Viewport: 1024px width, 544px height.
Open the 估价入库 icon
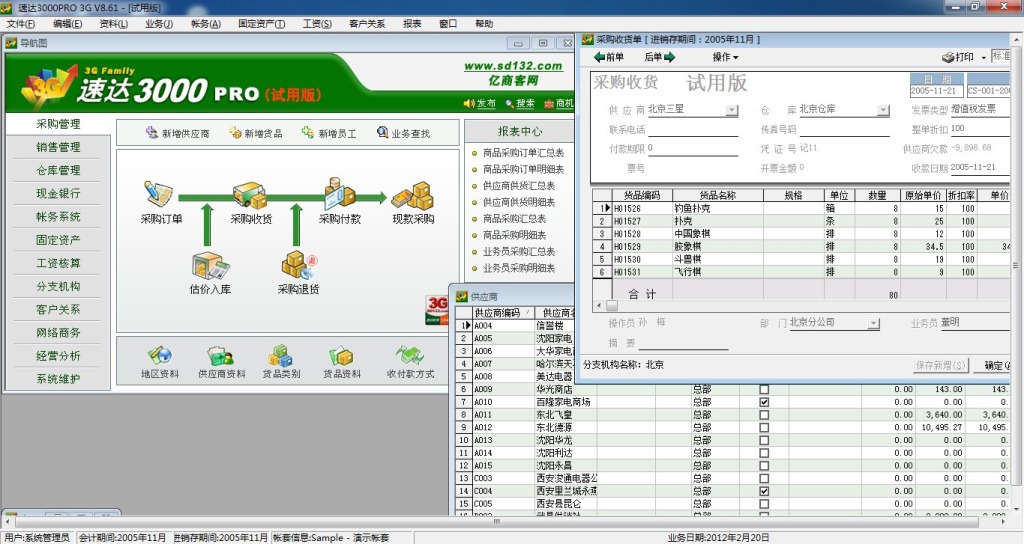[x=210, y=266]
